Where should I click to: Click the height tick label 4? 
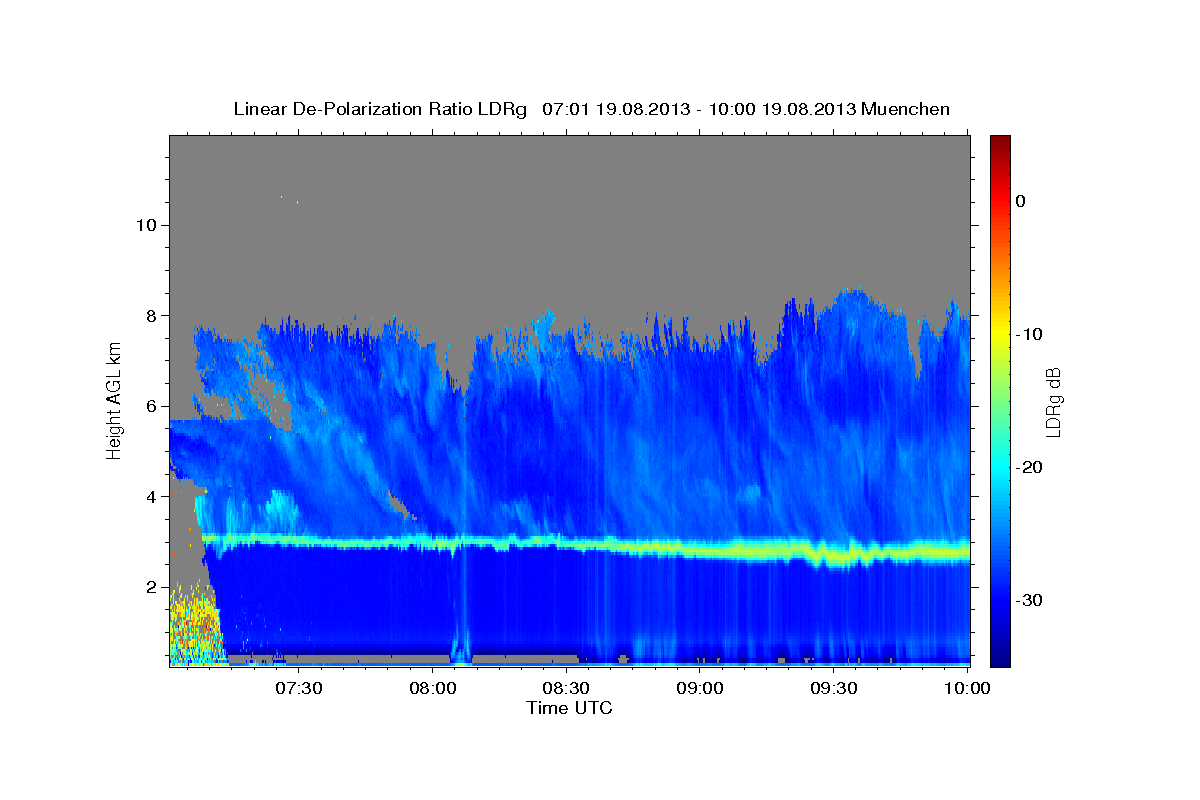coord(152,497)
